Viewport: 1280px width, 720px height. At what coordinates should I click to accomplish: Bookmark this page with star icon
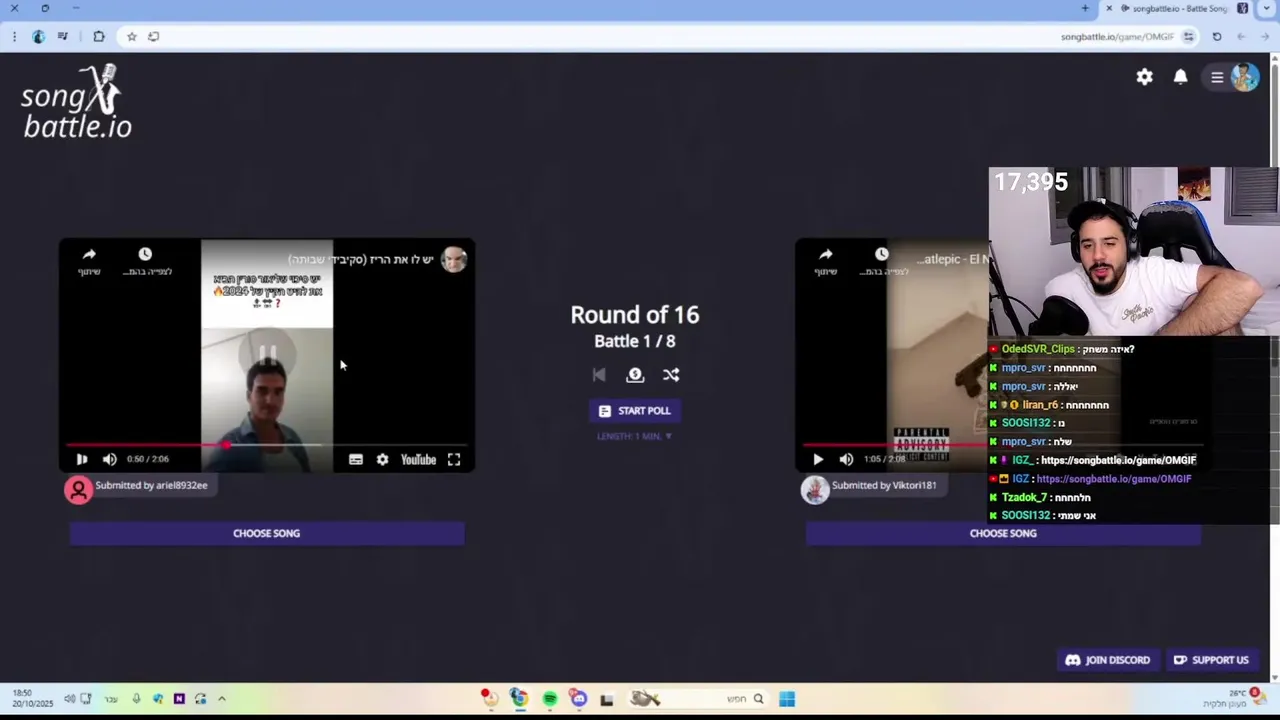point(131,37)
